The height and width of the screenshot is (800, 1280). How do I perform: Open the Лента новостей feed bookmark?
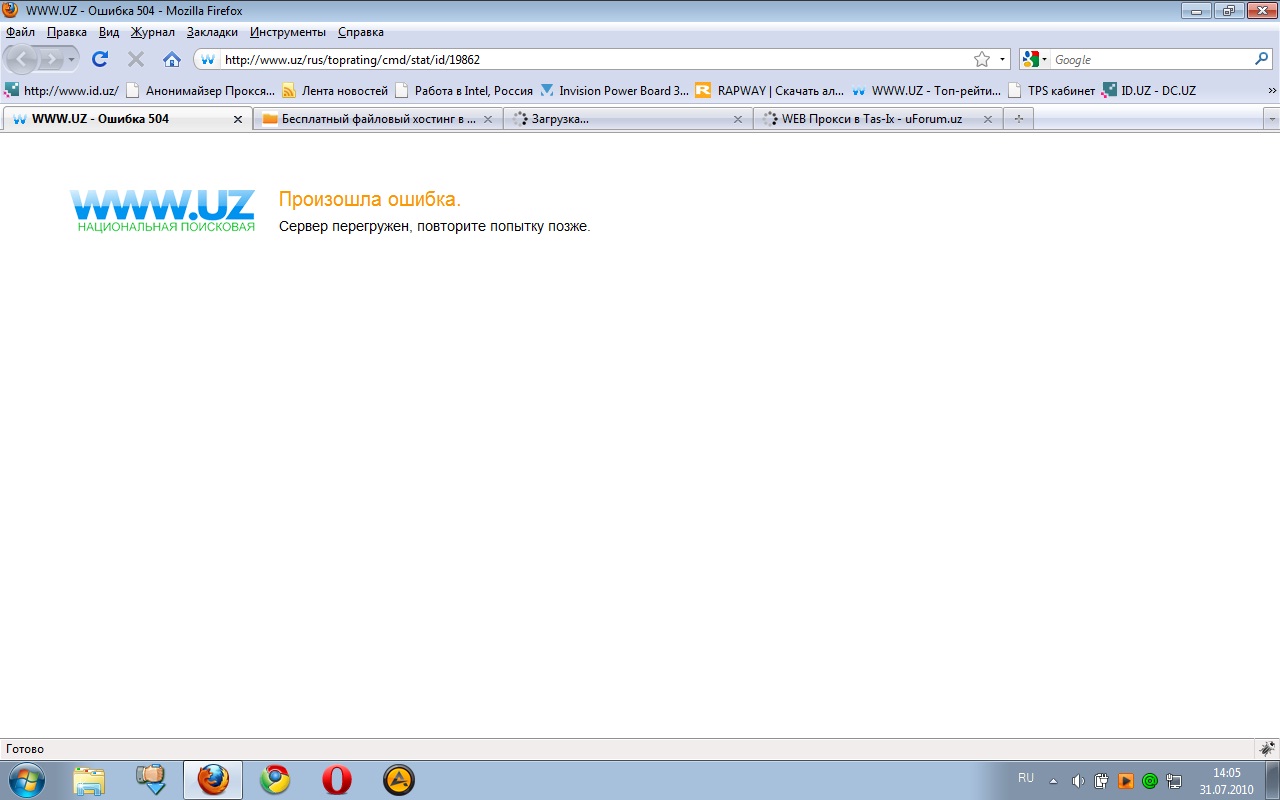[x=335, y=90]
